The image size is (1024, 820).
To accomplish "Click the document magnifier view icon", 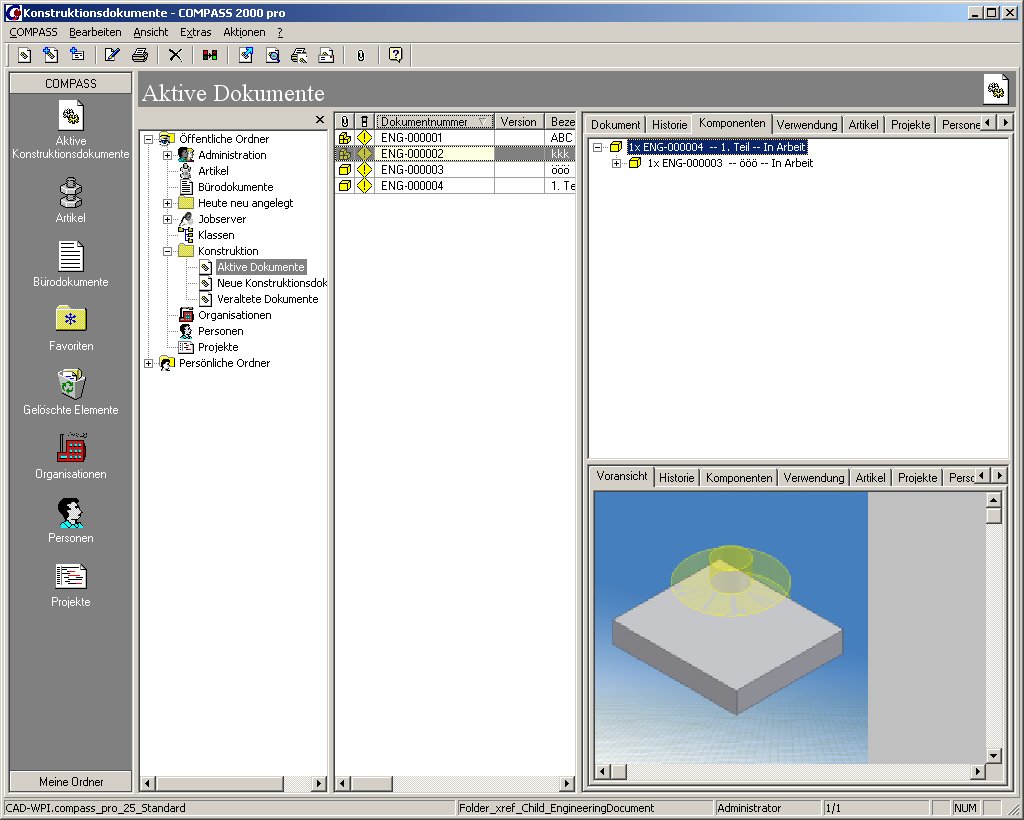I will [x=272, y=55].
